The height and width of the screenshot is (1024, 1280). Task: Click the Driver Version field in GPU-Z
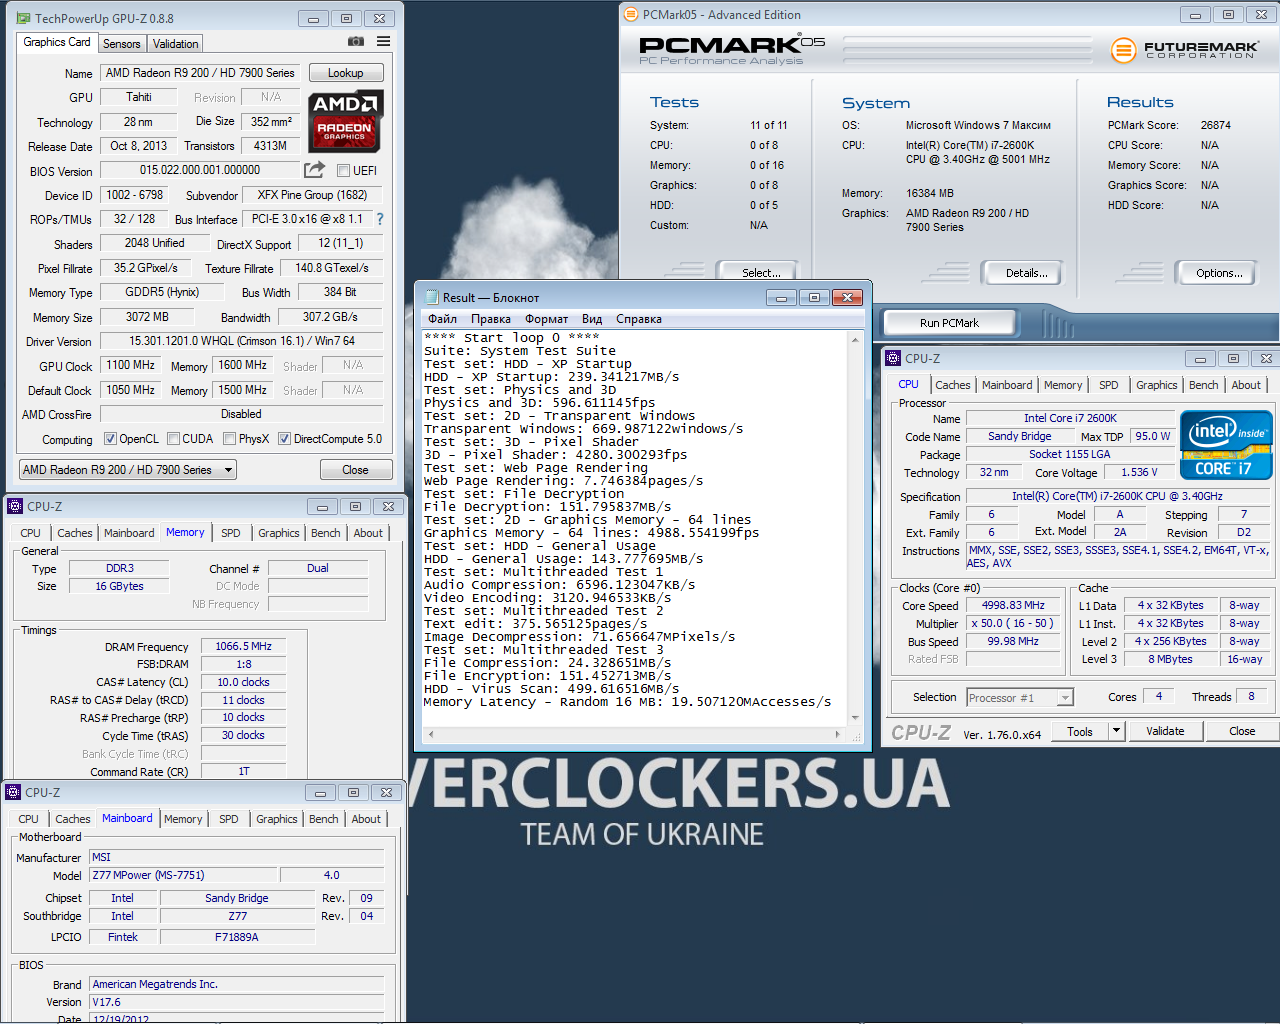point(242,341)
